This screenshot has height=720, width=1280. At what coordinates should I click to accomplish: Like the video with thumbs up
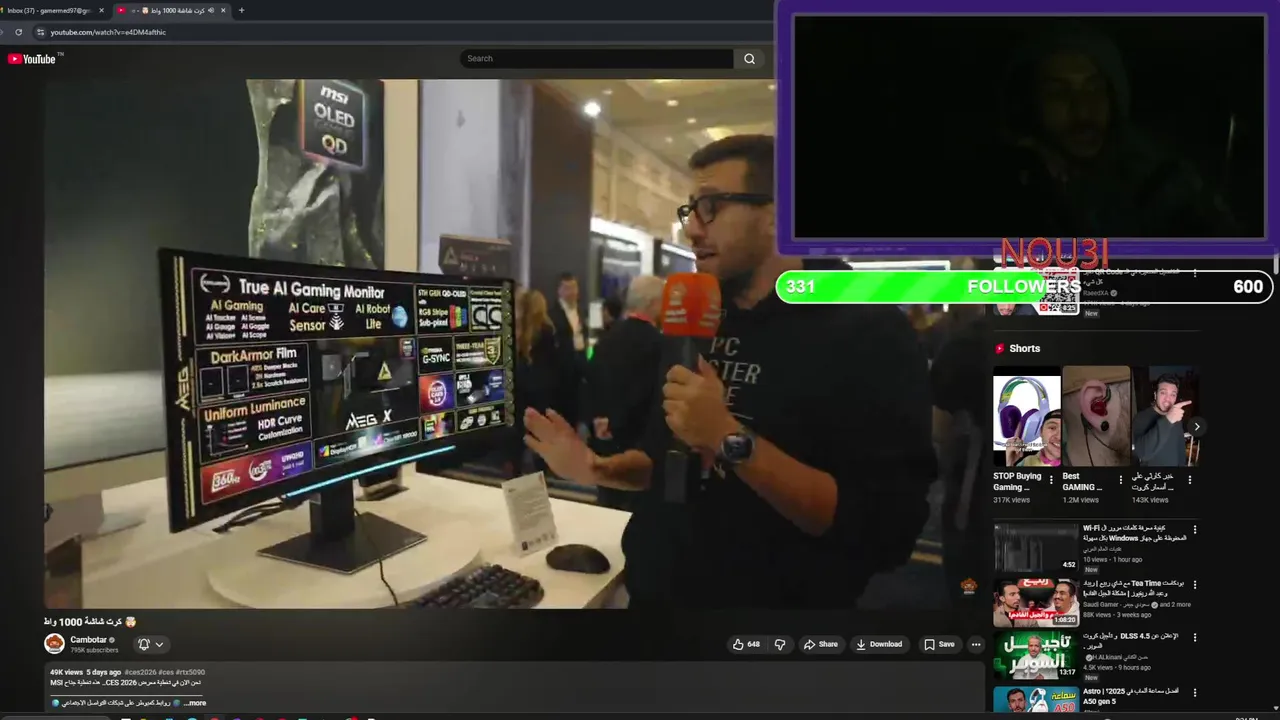[x=746, y=644]
